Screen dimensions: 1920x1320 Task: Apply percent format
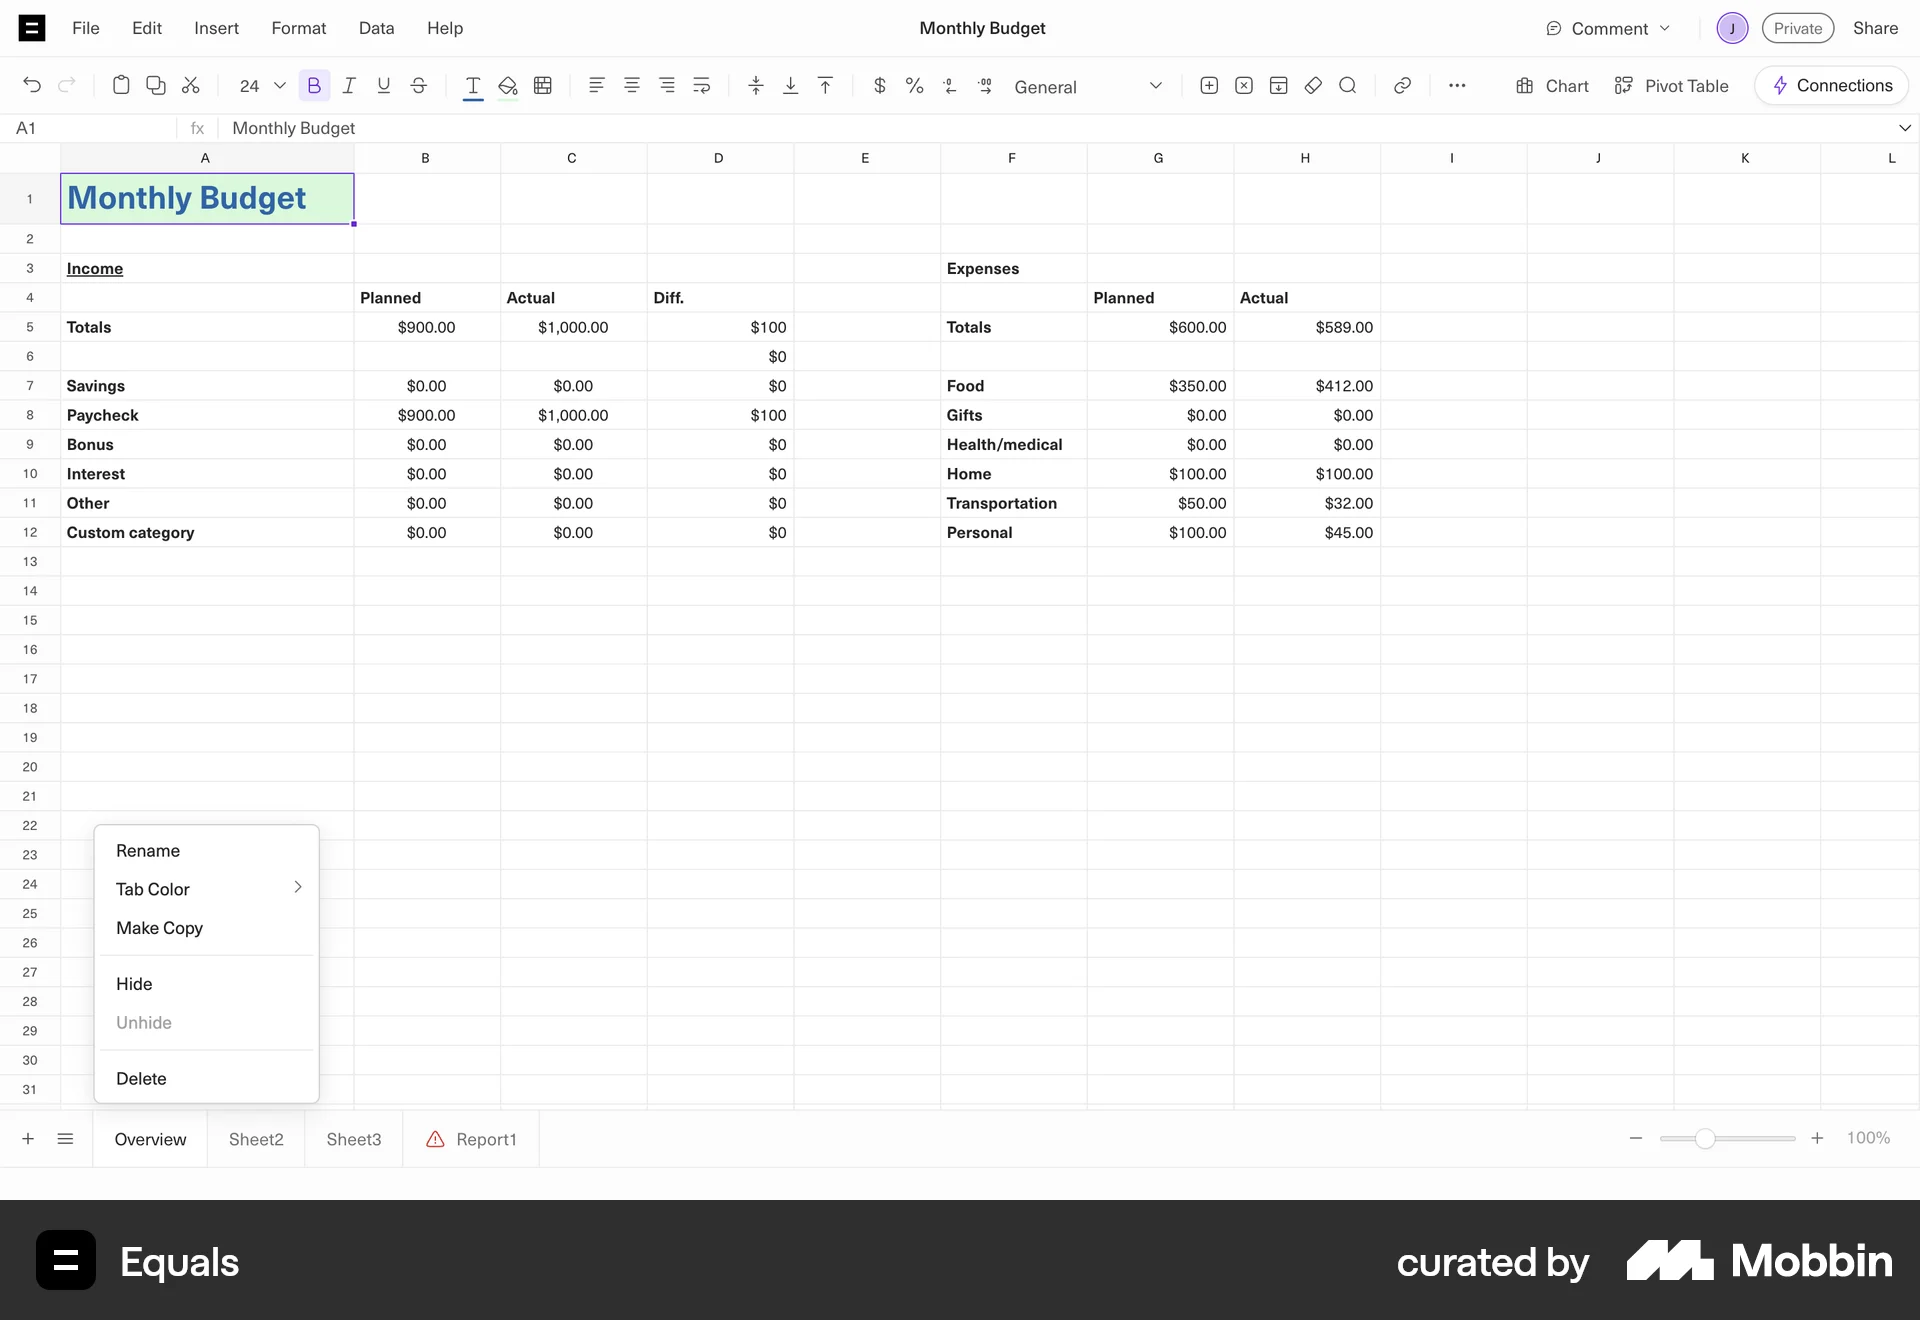pos(914,86)
